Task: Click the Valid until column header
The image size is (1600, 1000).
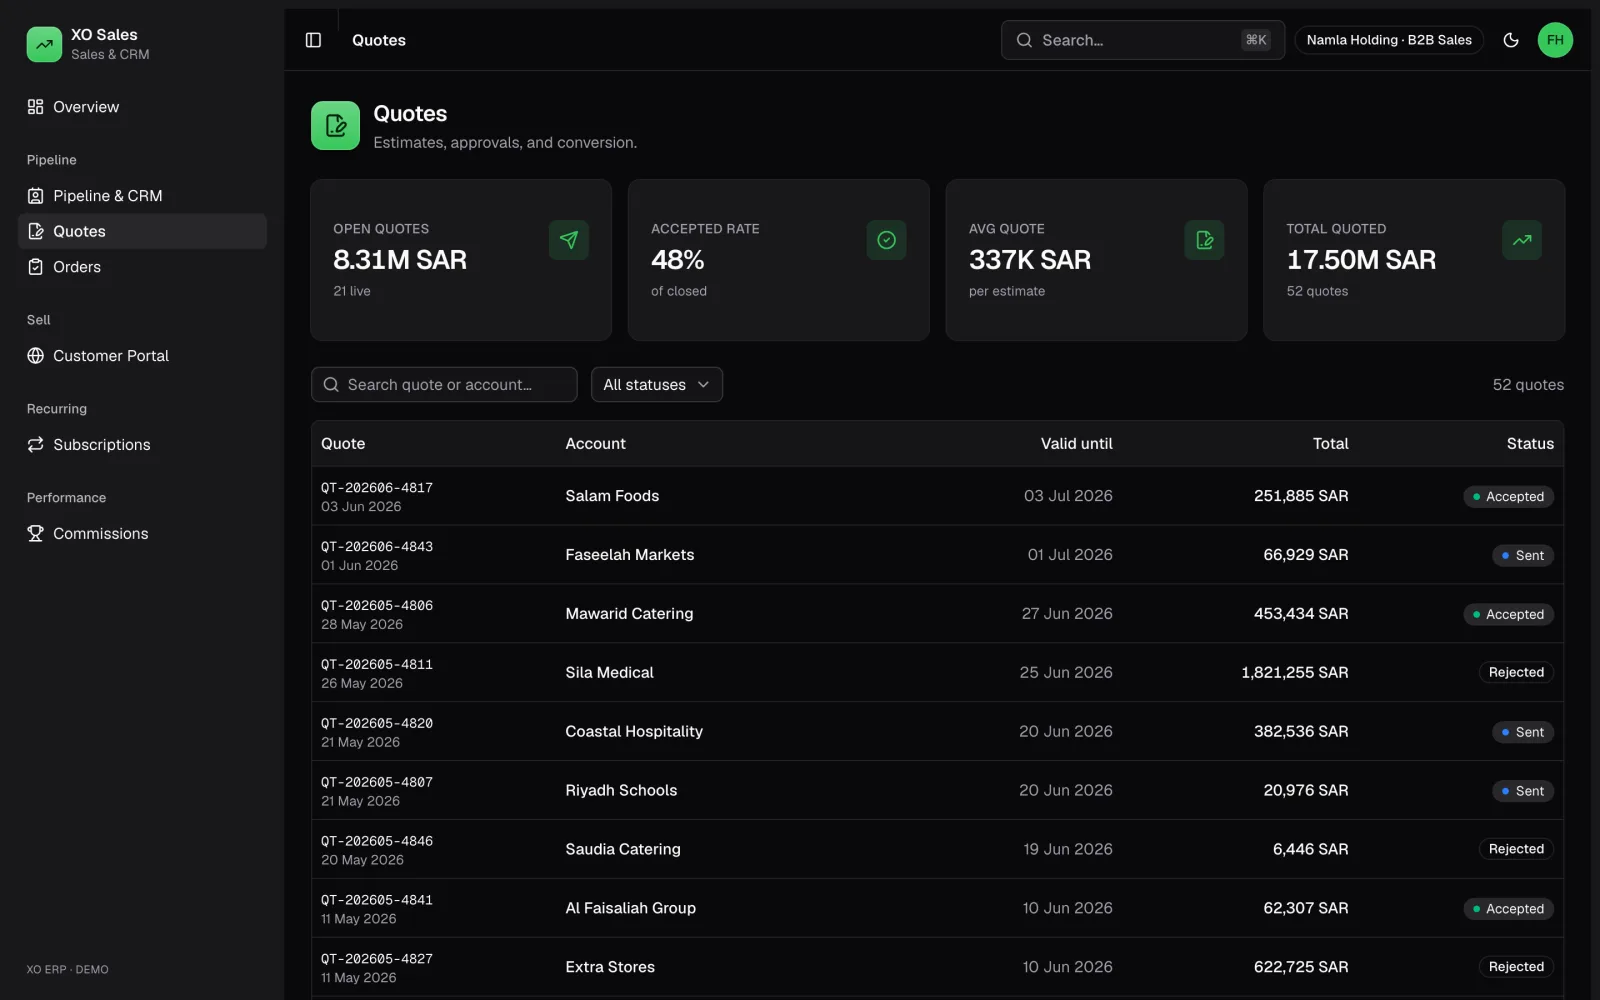Action: point(1076,444)
